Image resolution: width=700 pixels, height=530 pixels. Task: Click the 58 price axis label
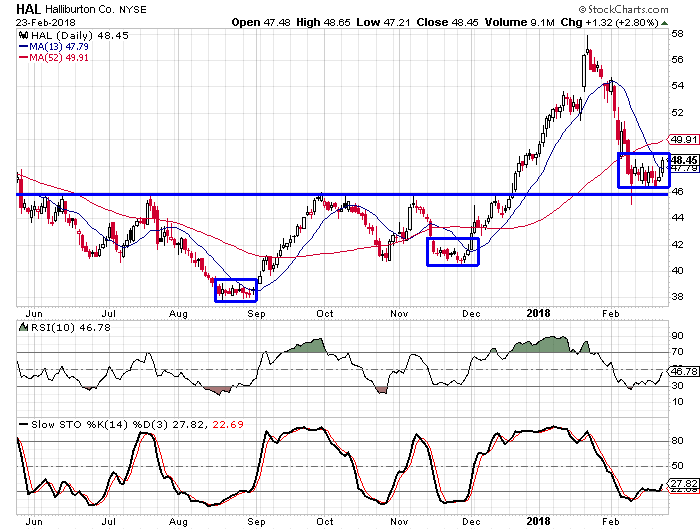(678, 33)
